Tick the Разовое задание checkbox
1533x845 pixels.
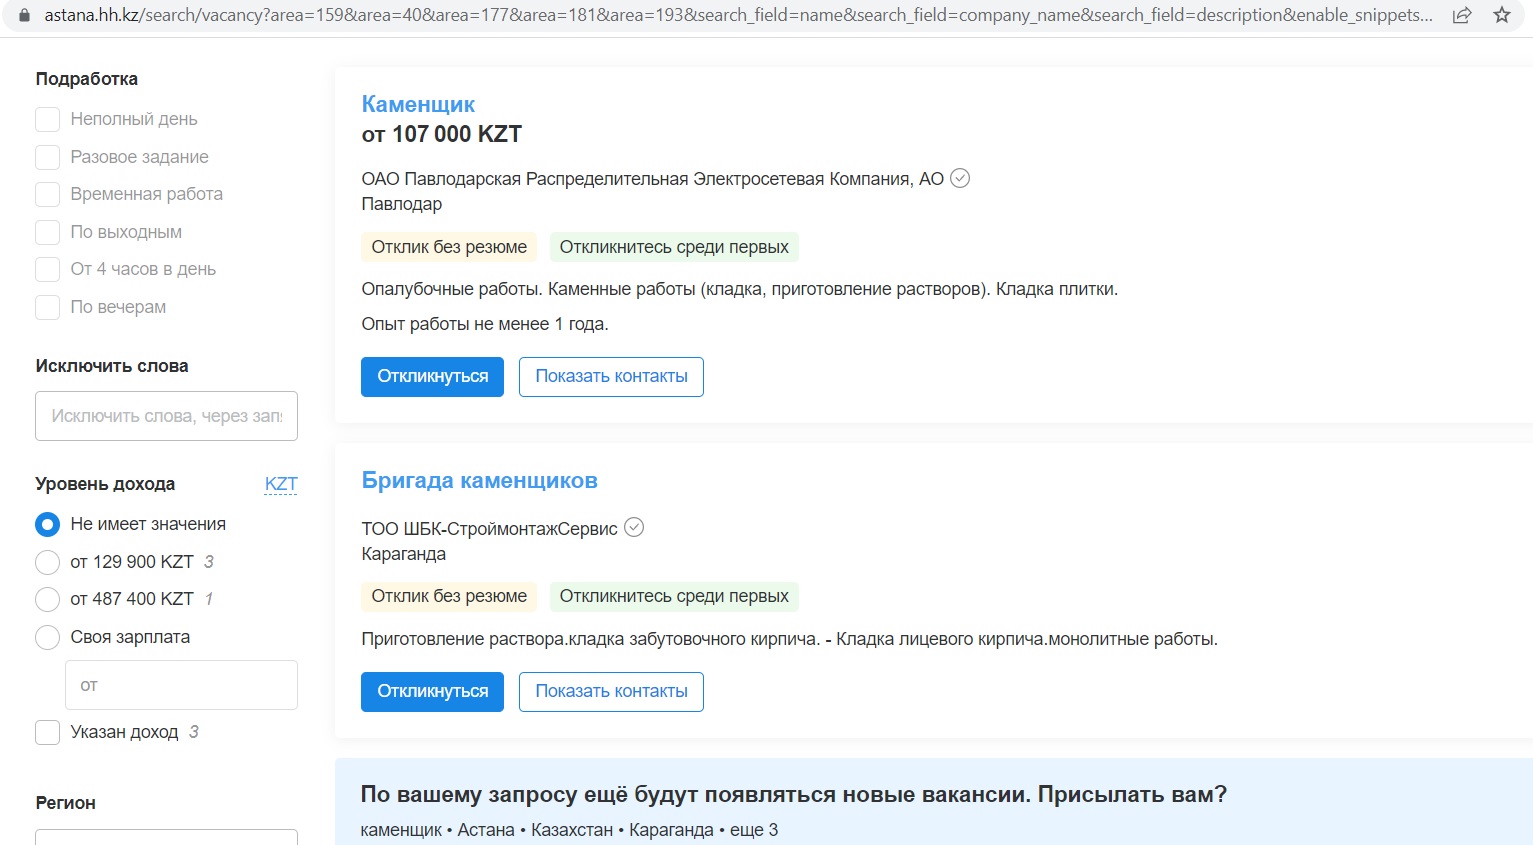(x=48, y=157)
